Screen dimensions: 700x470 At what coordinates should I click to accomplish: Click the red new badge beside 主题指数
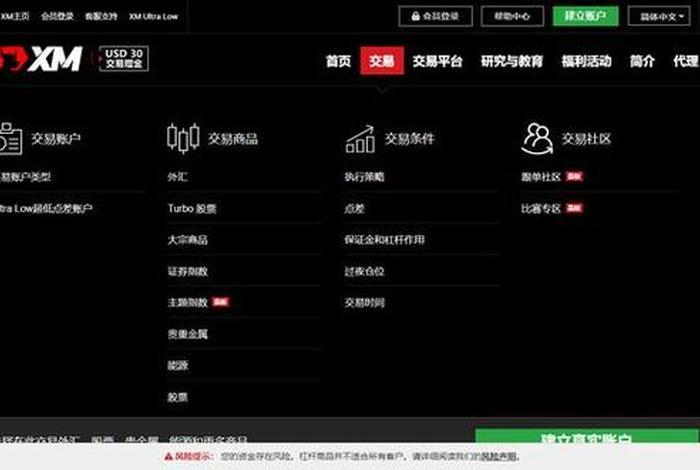coord(221,302)
